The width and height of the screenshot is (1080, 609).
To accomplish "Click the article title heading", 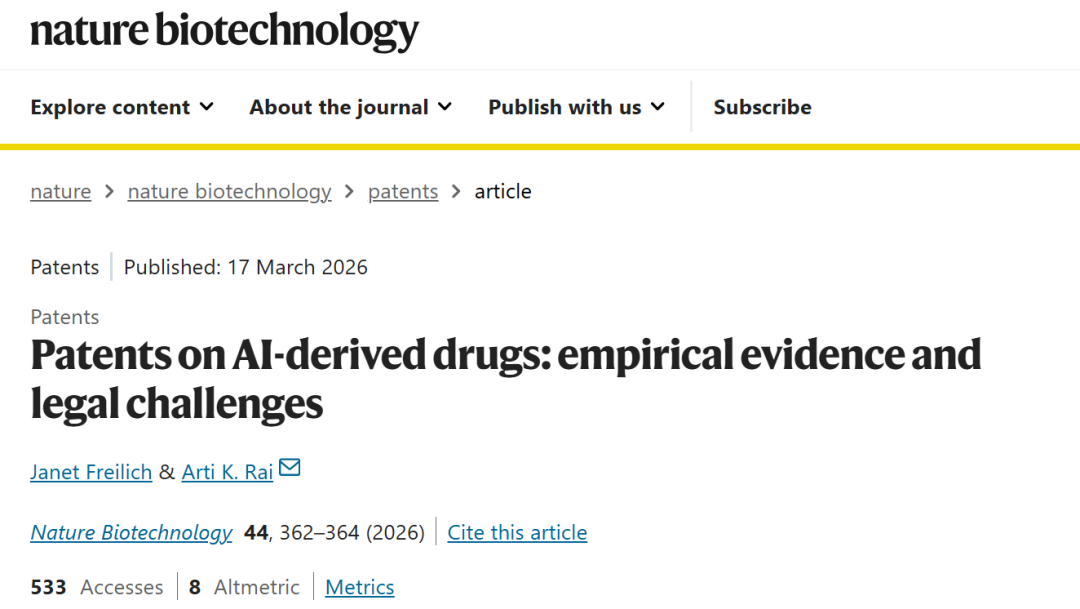I will 505,380.
